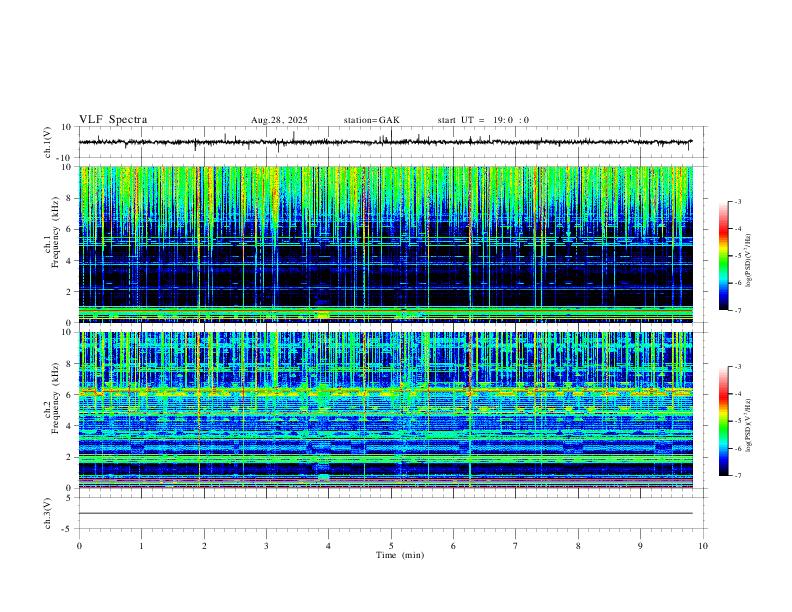The image size is (792, 612).
Task: Click the ch.2 'Frequency (kHz)' axis label
Action: coord(55,398)
